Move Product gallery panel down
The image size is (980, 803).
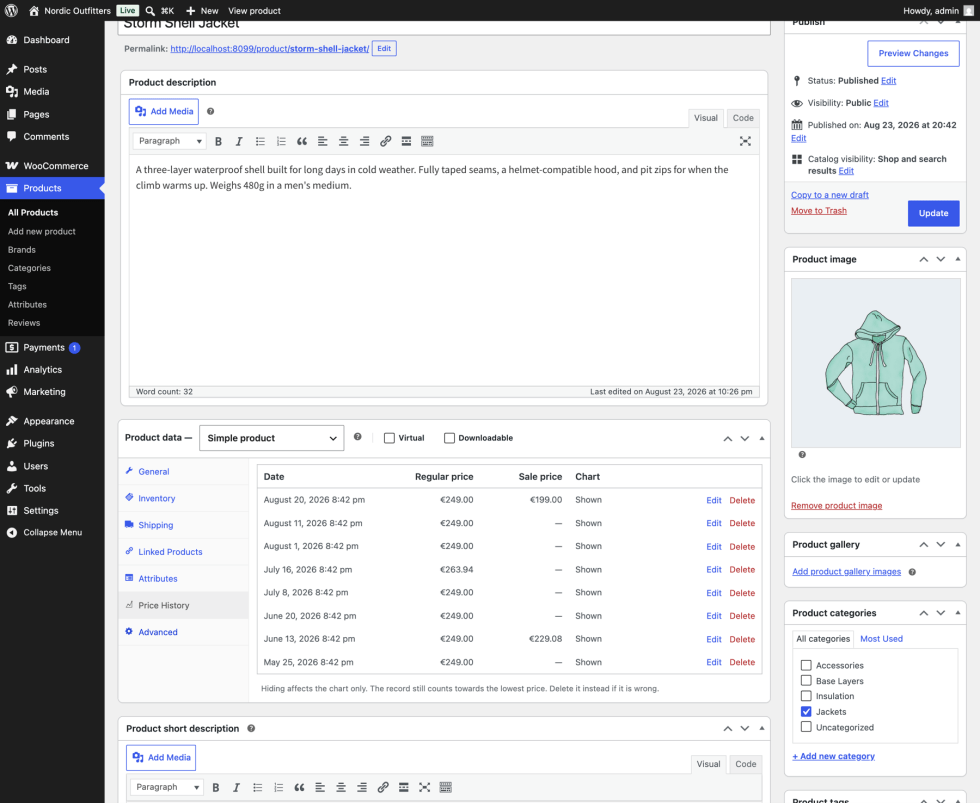tap(941, 544)
